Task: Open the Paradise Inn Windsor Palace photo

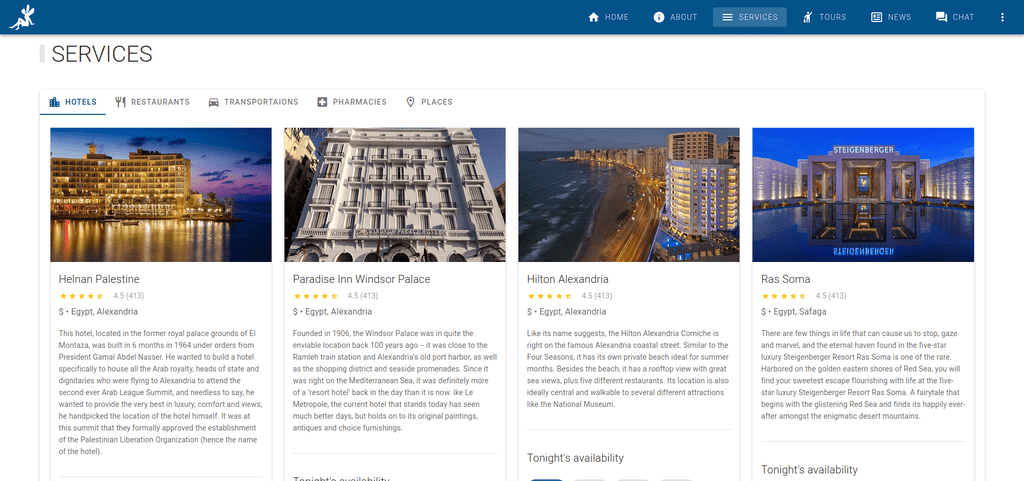Action: pos(395,194)
